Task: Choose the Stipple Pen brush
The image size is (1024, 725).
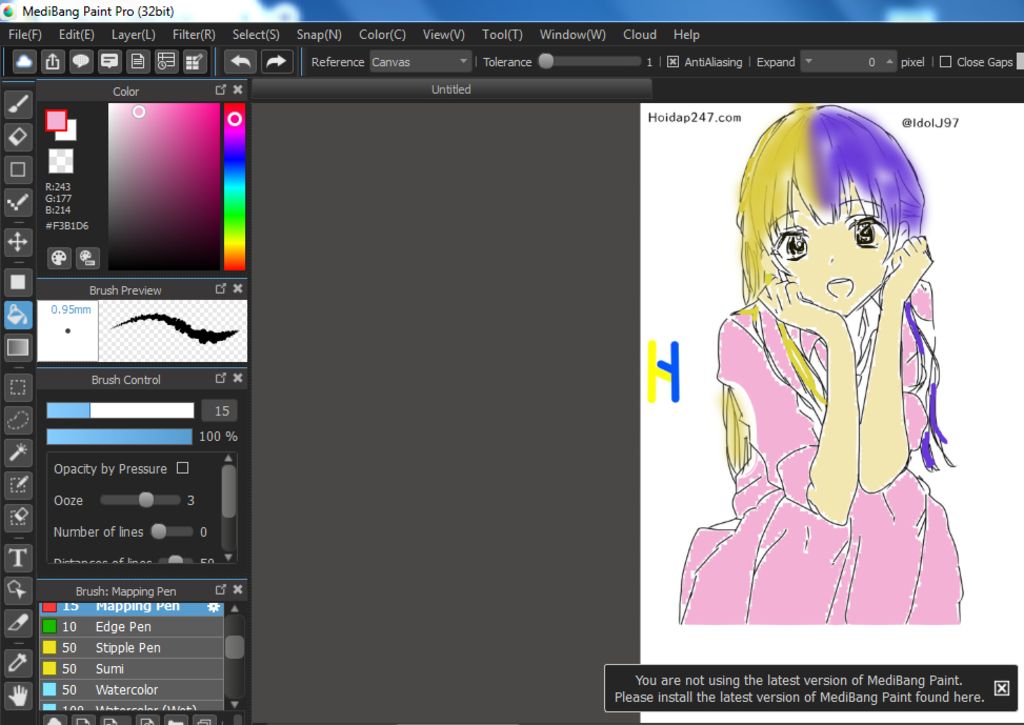Action: [132, 647]
